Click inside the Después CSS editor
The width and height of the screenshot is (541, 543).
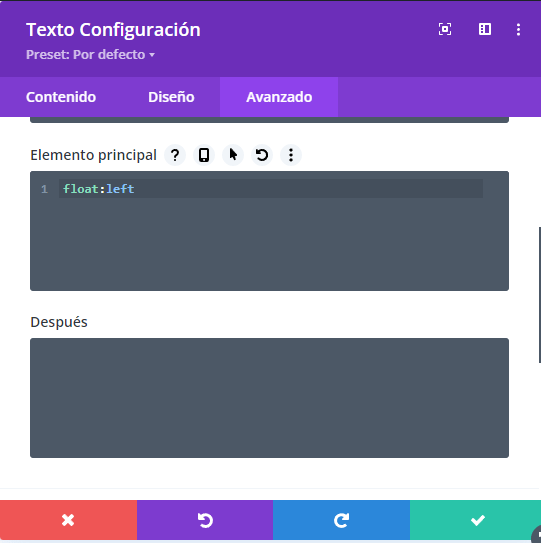(269, 398)
